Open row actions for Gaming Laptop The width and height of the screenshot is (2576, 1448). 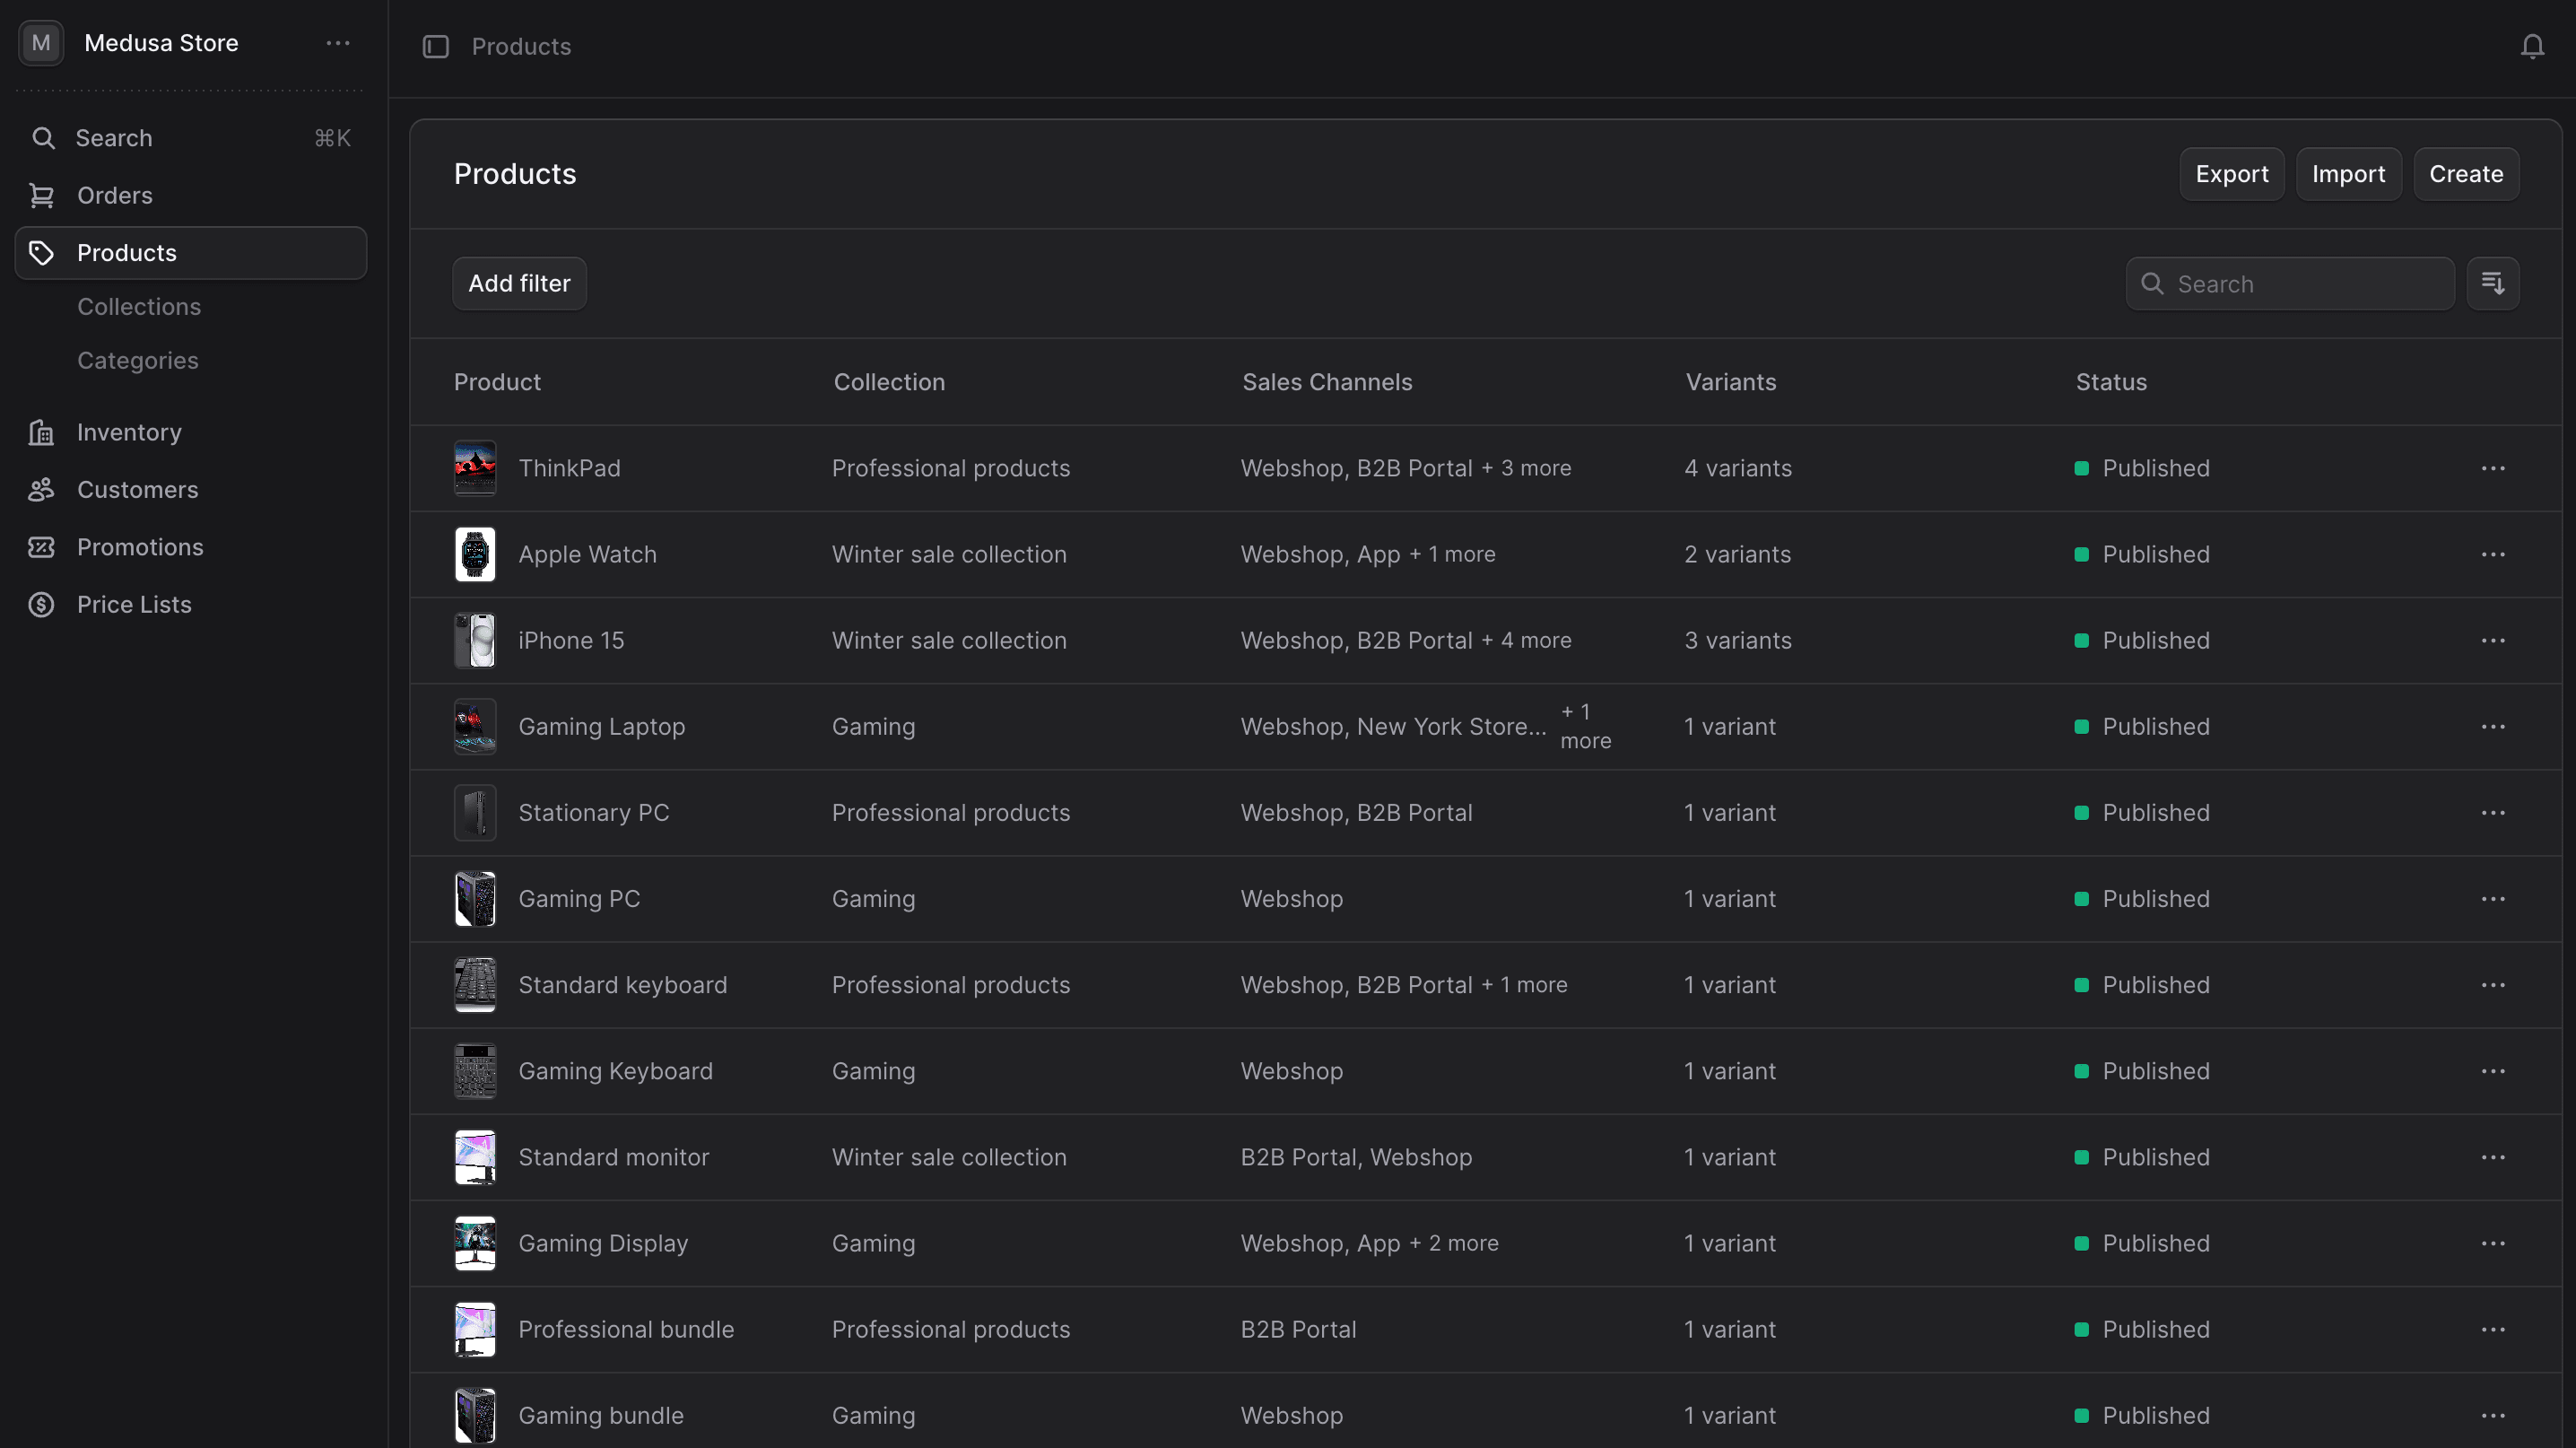2493,726
